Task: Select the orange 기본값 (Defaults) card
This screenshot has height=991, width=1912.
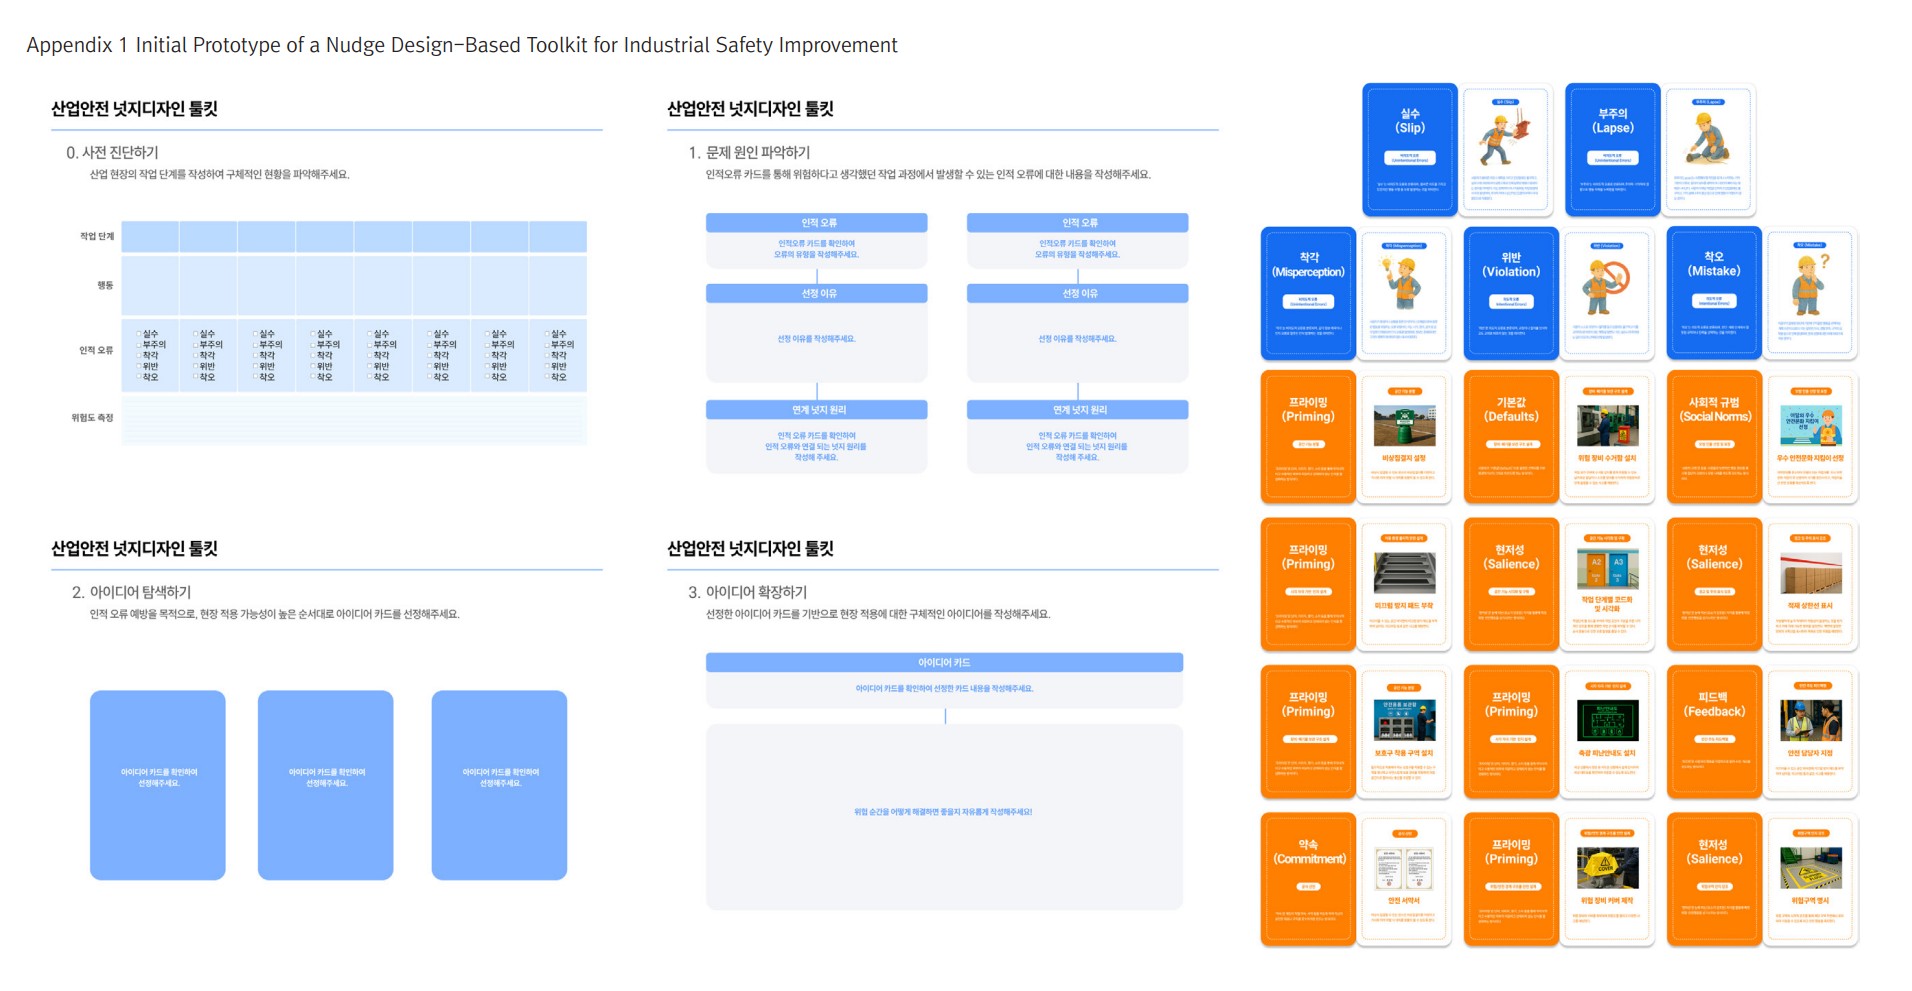Action: point(1511,437)
